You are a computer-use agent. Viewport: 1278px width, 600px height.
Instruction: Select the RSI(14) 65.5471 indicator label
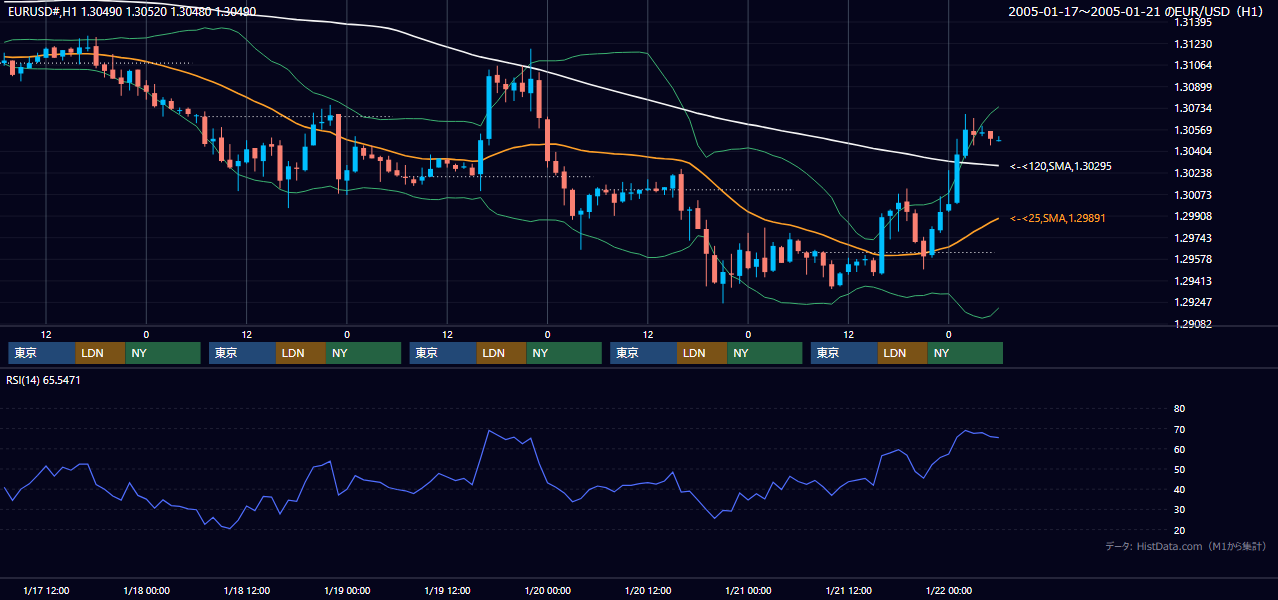point(43,380)
